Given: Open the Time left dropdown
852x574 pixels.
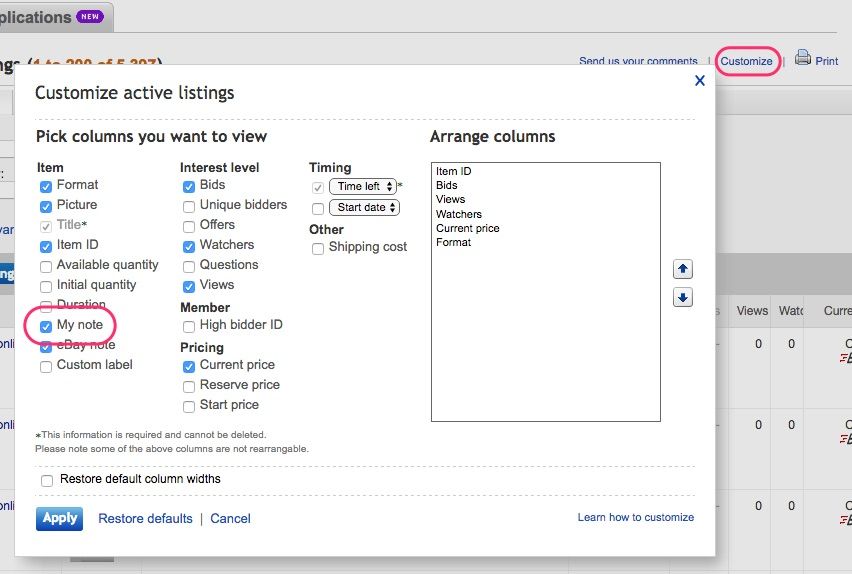Looking at the screenshot, I should (363, 187).
